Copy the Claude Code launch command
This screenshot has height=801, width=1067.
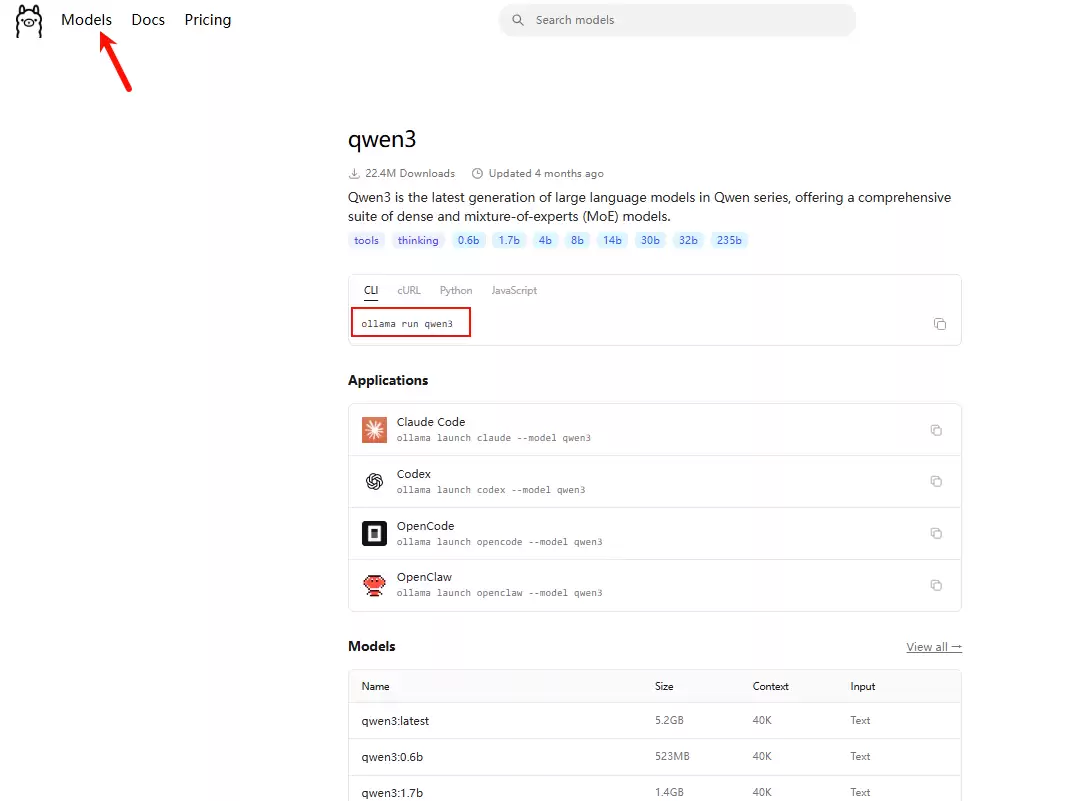click(936, 430)
